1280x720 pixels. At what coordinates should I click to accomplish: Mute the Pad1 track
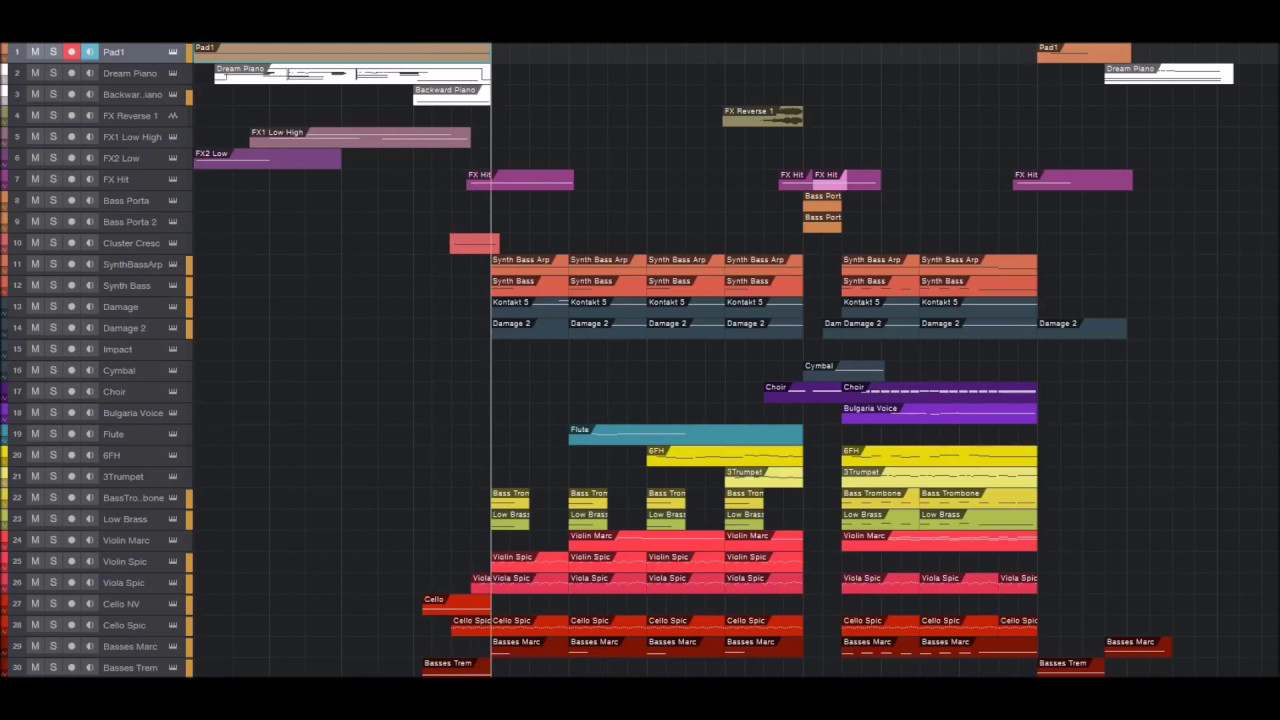tap(35, 52)
